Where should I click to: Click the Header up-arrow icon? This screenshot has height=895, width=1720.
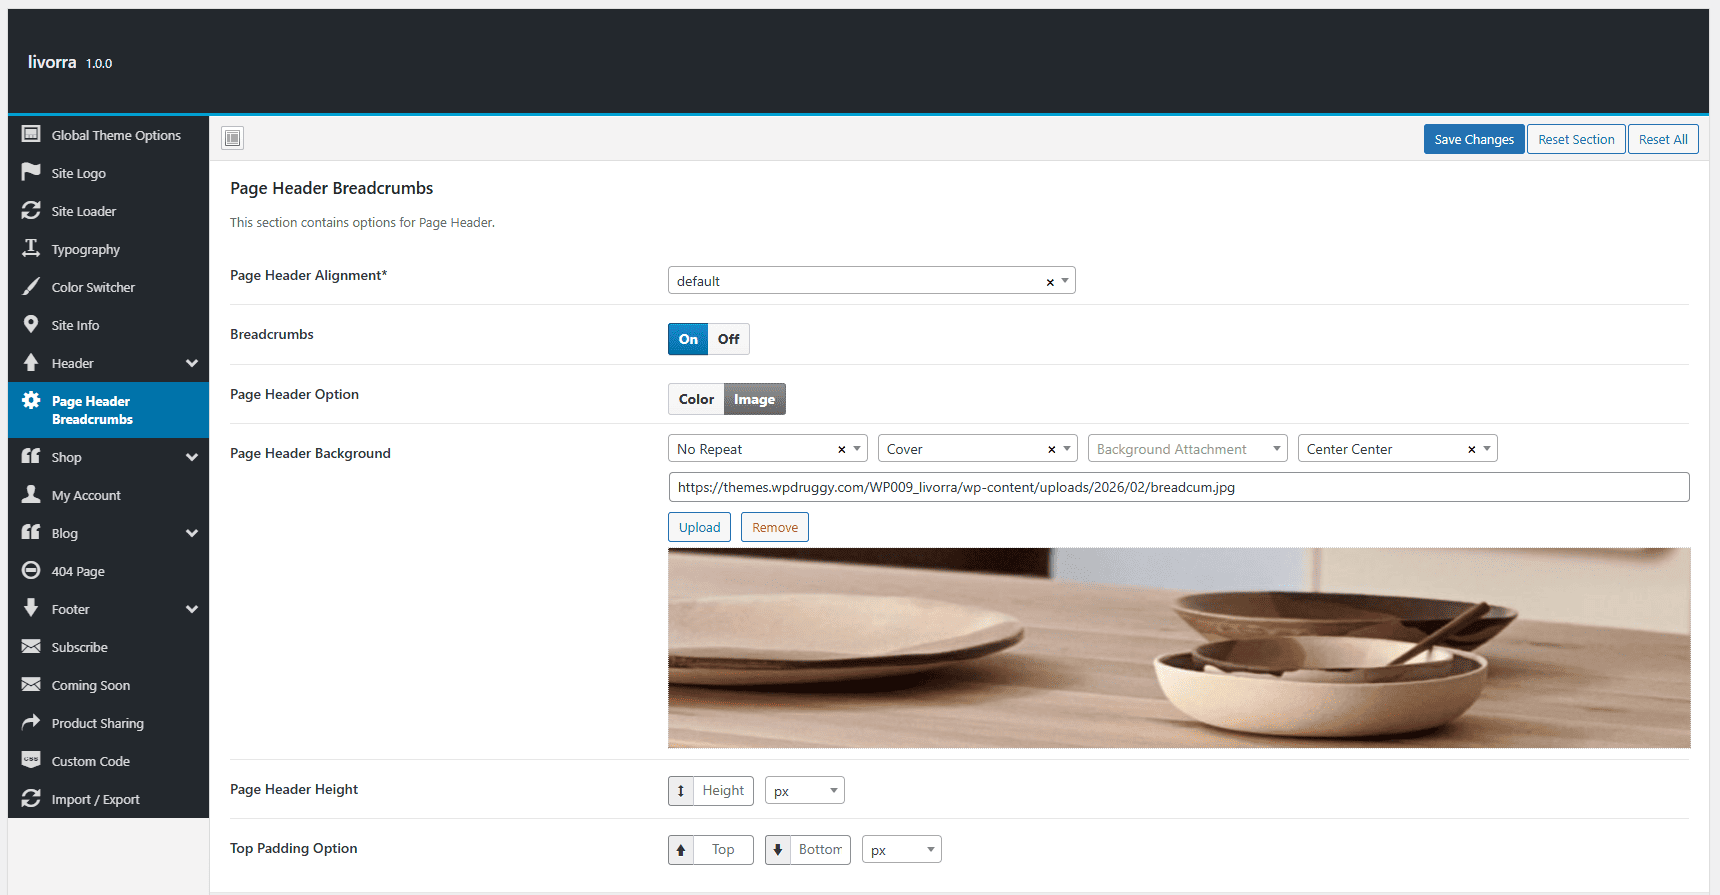pyautogui.click(x=31, y=362)
